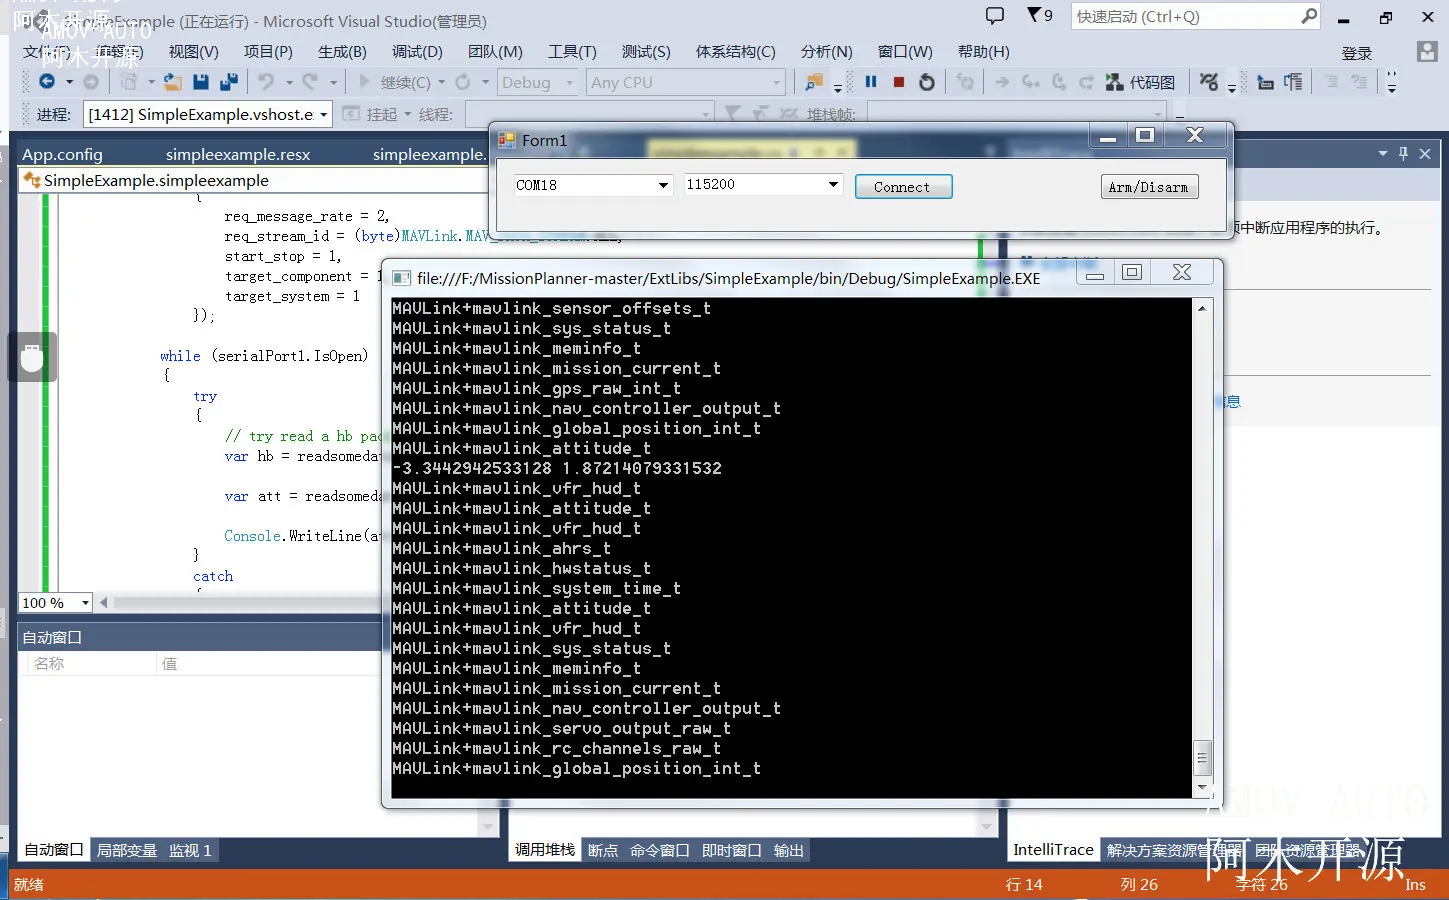Click the Save All icon
Viewport: 1449px width, 900px height.
coord(229,82)
